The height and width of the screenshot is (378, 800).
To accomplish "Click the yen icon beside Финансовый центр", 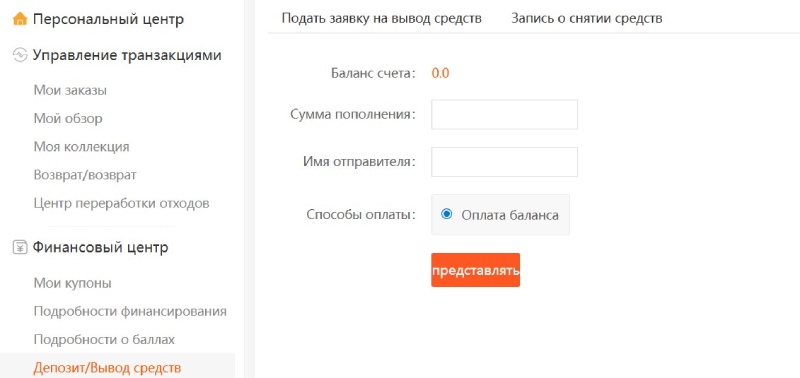I will pyautogui.click(x=19, y=248).
